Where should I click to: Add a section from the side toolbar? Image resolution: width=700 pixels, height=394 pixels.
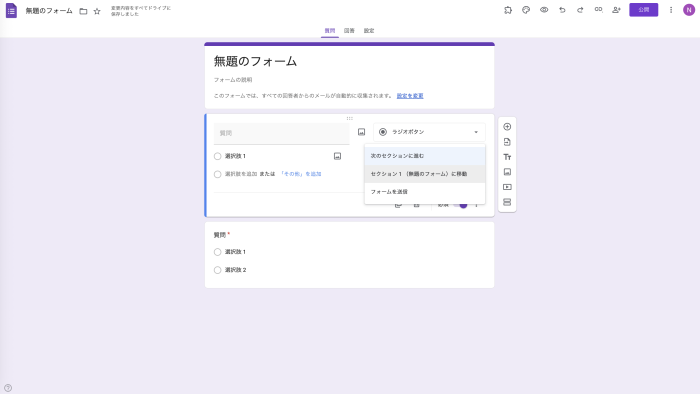click(x=507, y=202)
